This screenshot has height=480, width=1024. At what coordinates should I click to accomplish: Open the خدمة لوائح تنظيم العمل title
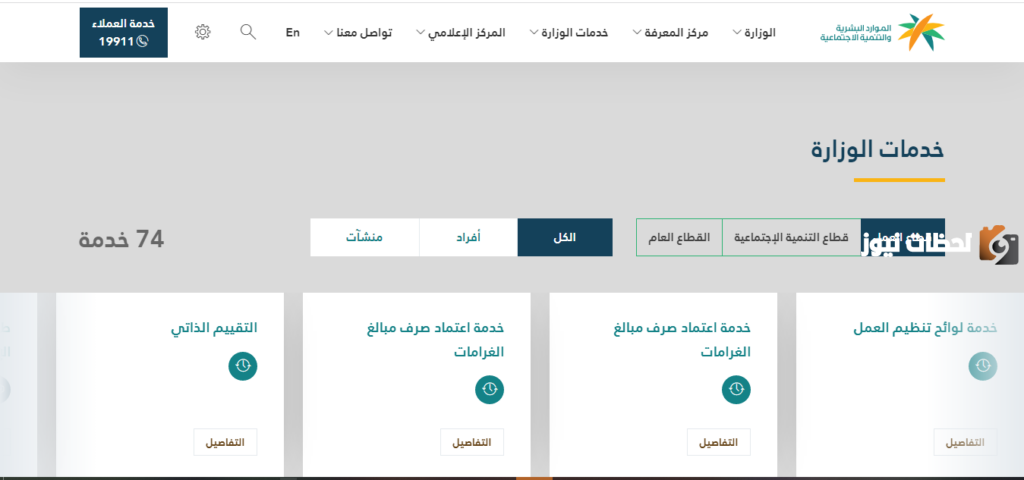point(925,328)
